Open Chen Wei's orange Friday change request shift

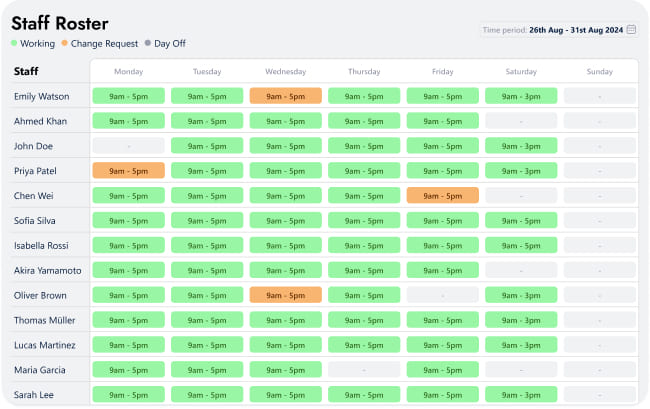[x=443, y=196]
